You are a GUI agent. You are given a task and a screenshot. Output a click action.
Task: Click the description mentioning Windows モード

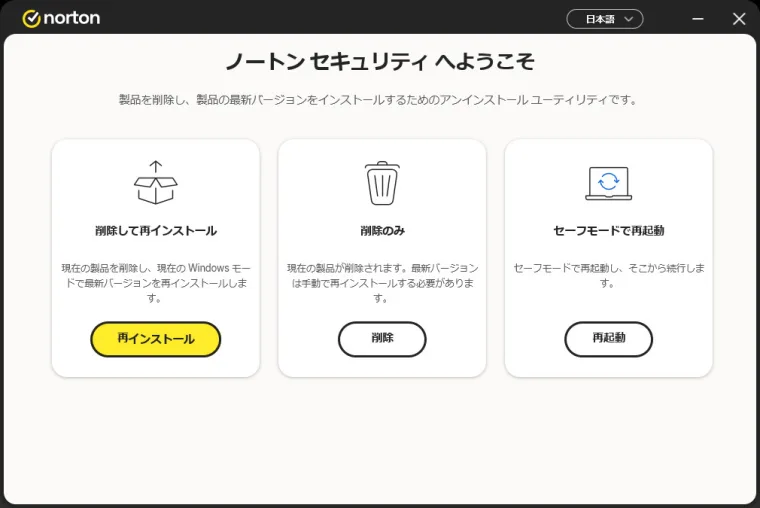[x=156, y=283]
